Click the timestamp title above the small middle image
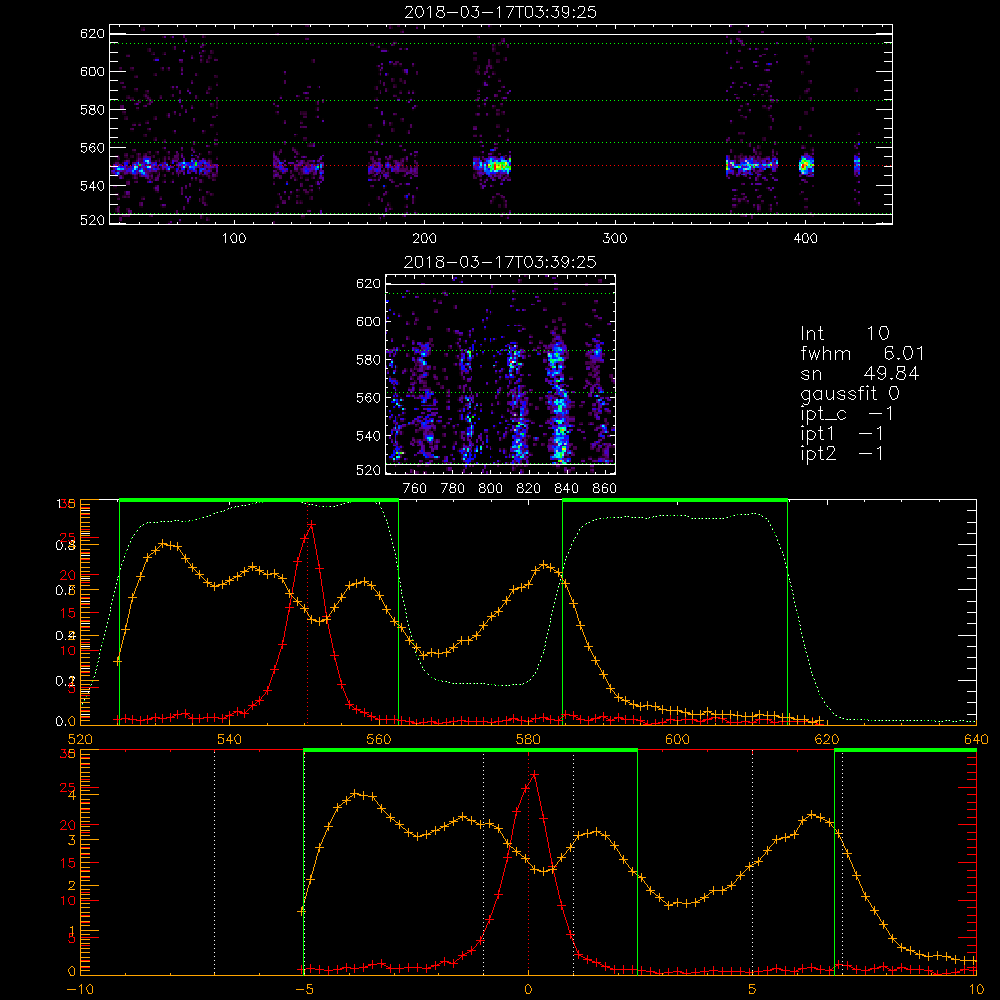Image resolution: width=1000 pixels, height=1000 pixels. (500, 262)
